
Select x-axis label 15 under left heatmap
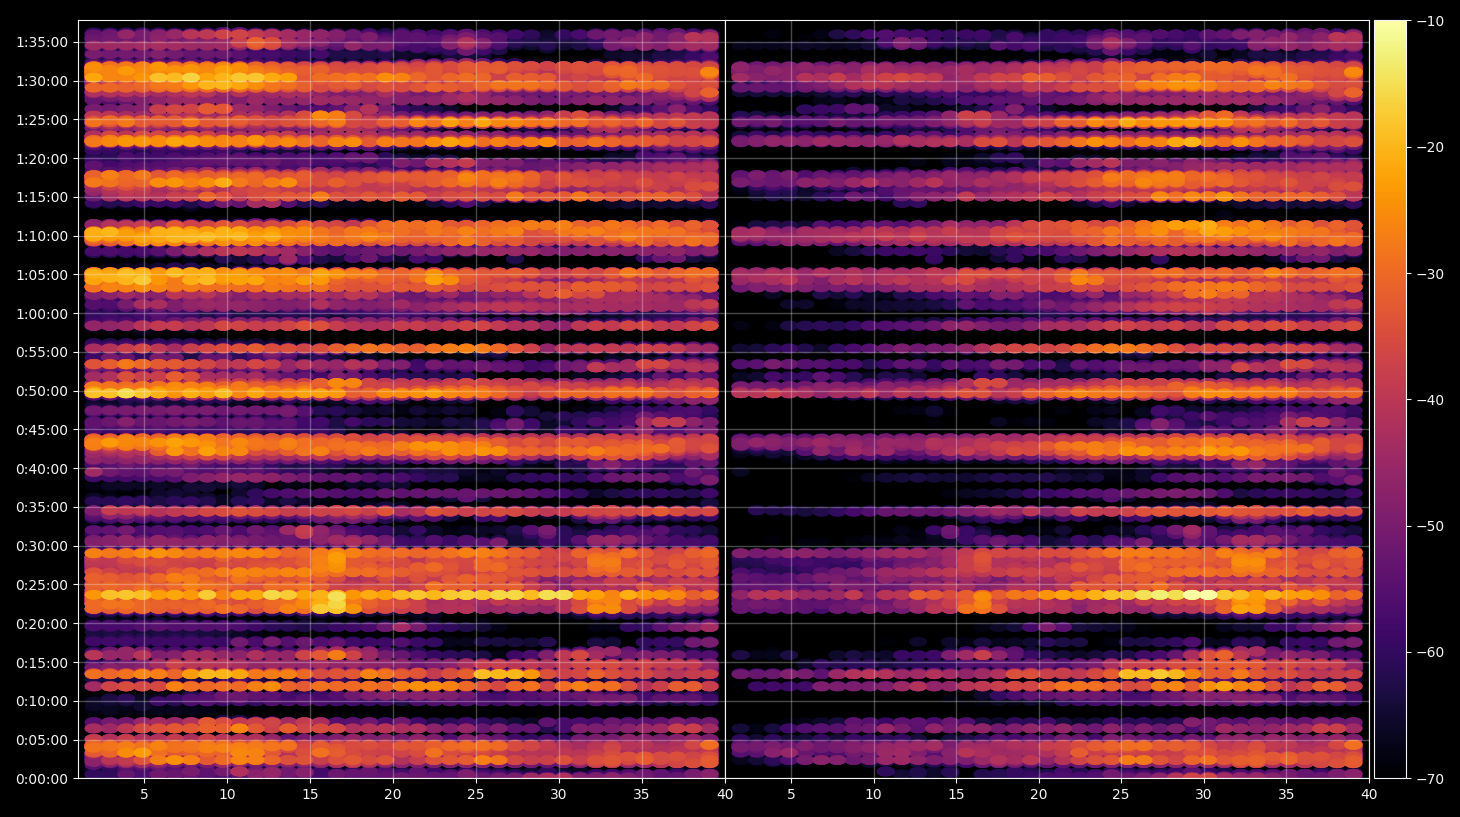pos(310,795)
